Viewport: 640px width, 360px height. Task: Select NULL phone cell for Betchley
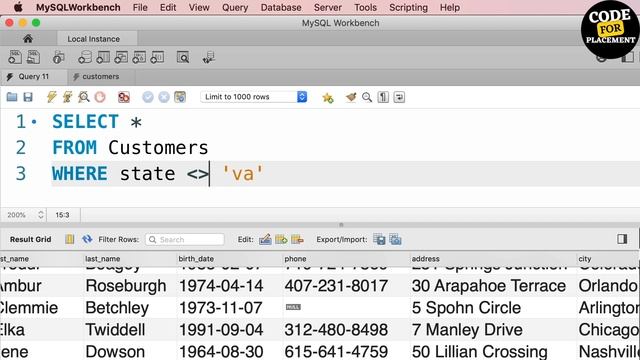(293, 307)
